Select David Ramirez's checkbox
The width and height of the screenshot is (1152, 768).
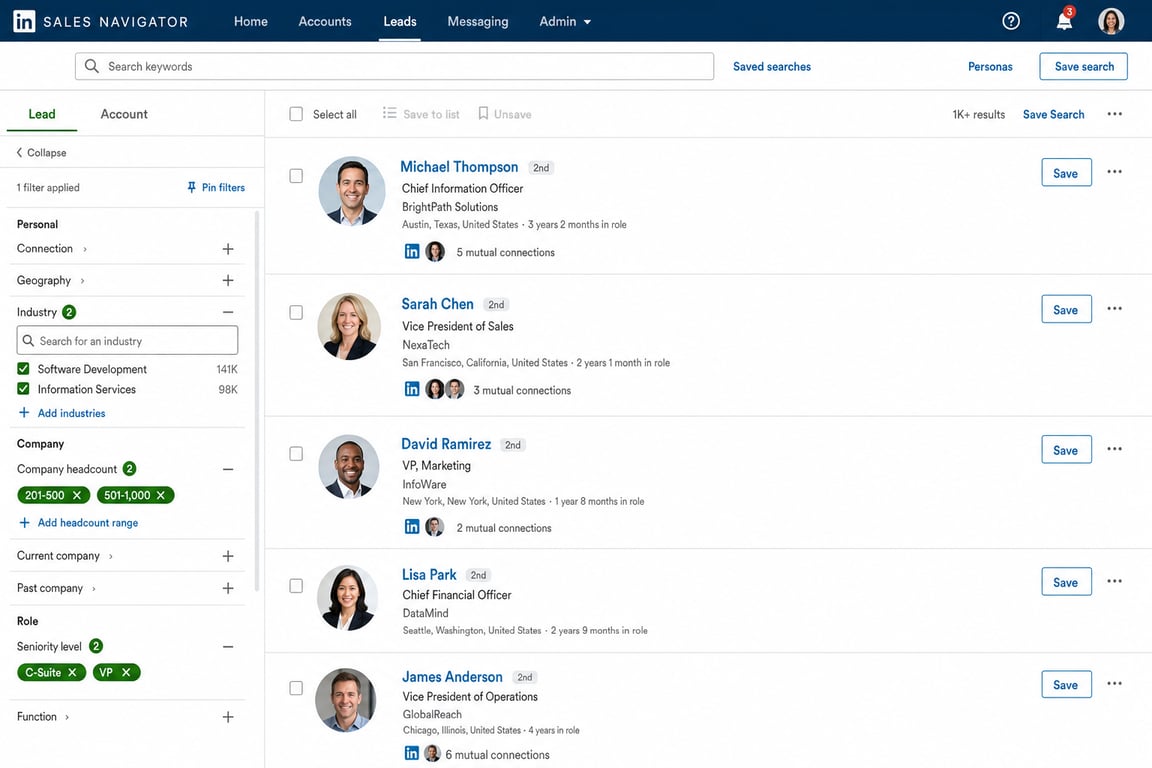(x=296, y=453)
